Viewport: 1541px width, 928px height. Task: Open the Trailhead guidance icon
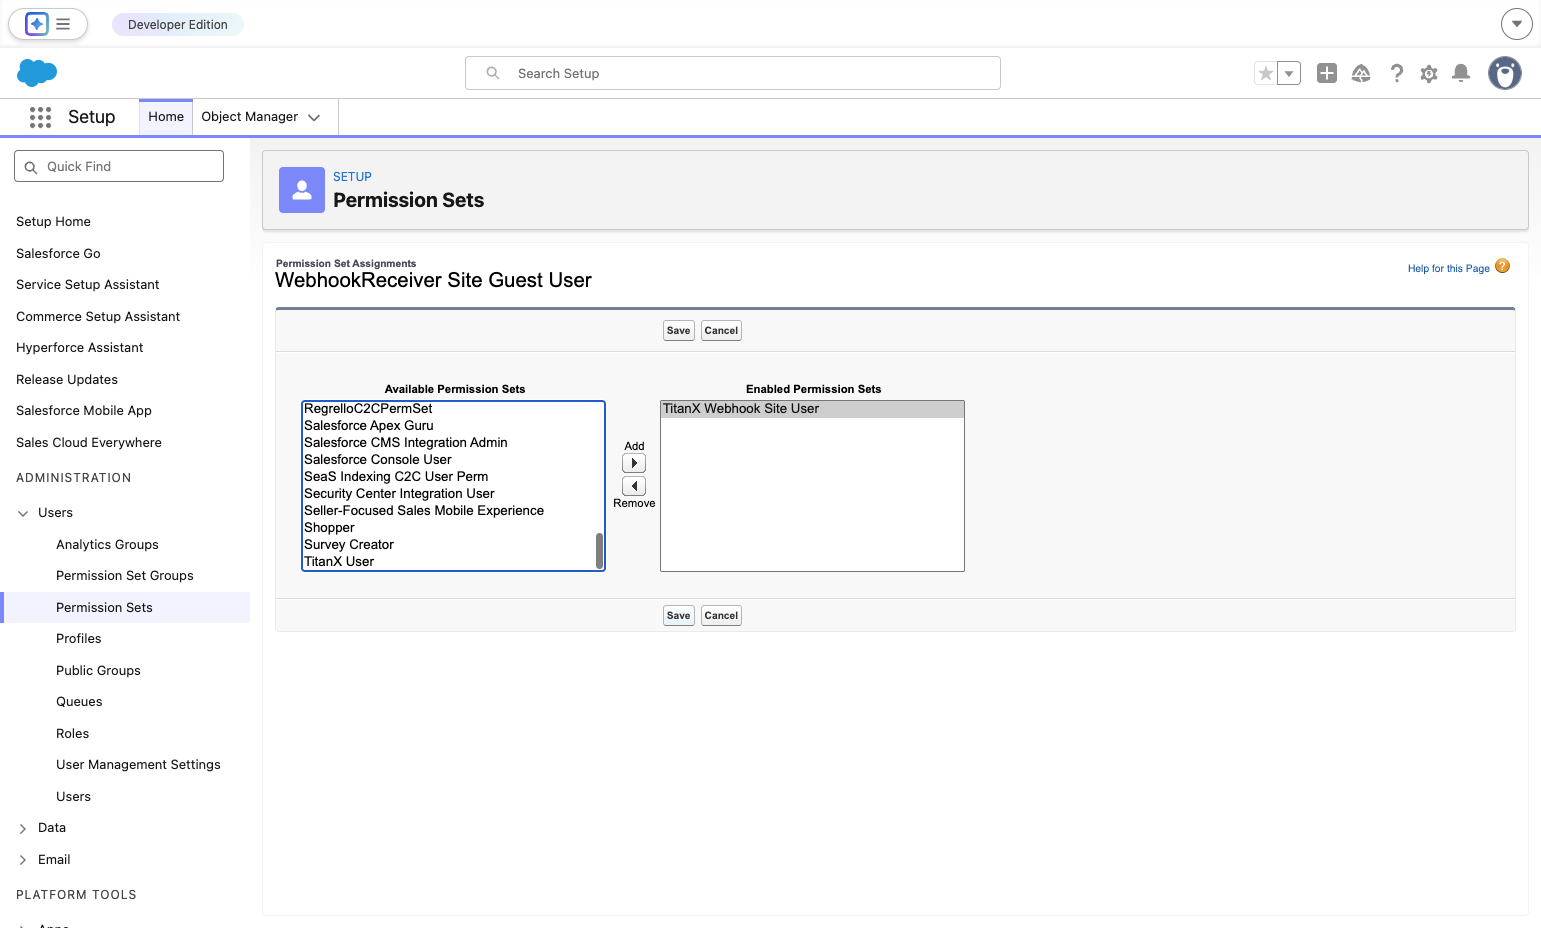tap(1361, 73)
